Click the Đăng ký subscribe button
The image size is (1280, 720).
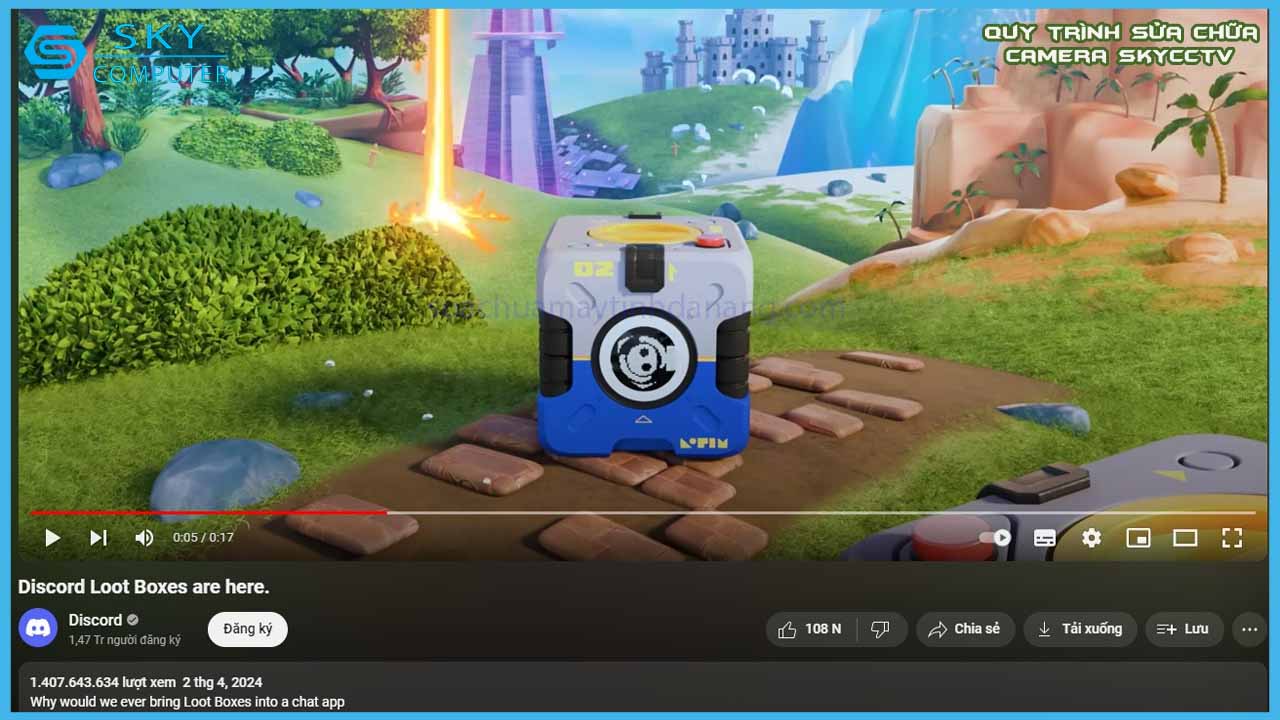coord(247,629)
